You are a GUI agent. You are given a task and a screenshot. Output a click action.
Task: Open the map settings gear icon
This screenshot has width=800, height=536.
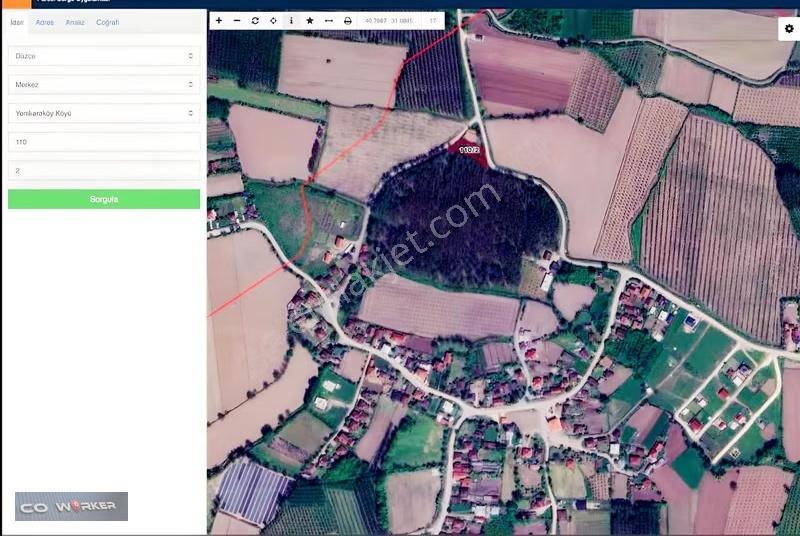tap(789, 29)
